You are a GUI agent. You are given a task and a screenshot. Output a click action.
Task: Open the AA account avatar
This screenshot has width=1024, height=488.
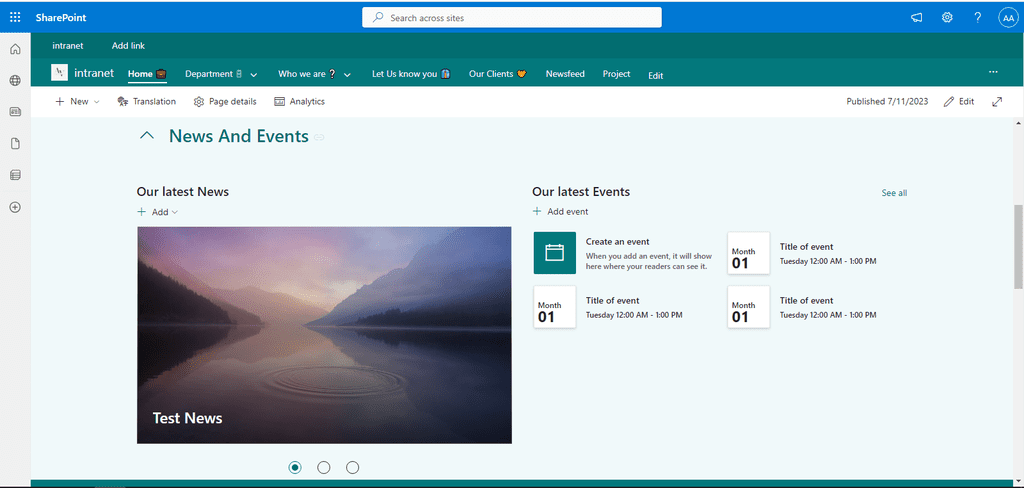[1008, 18]
